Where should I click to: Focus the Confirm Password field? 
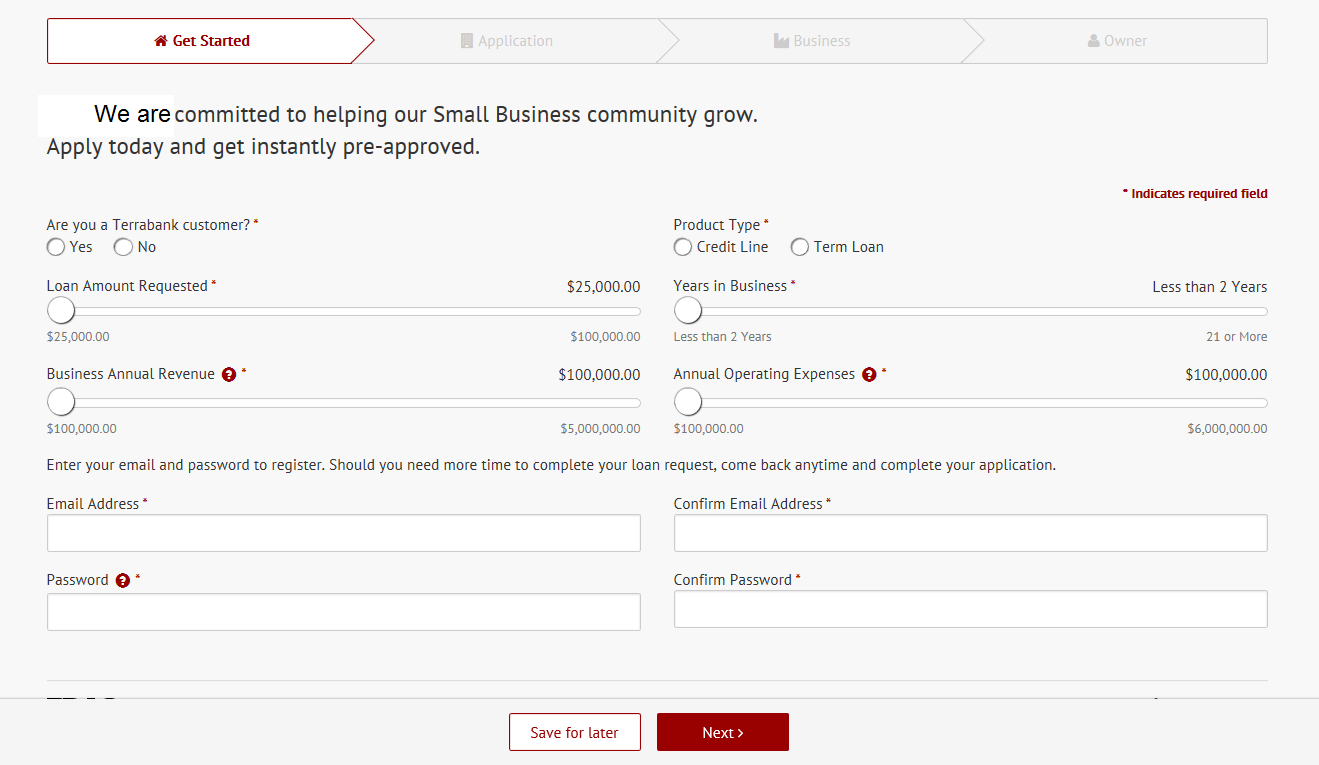(970, 609)
